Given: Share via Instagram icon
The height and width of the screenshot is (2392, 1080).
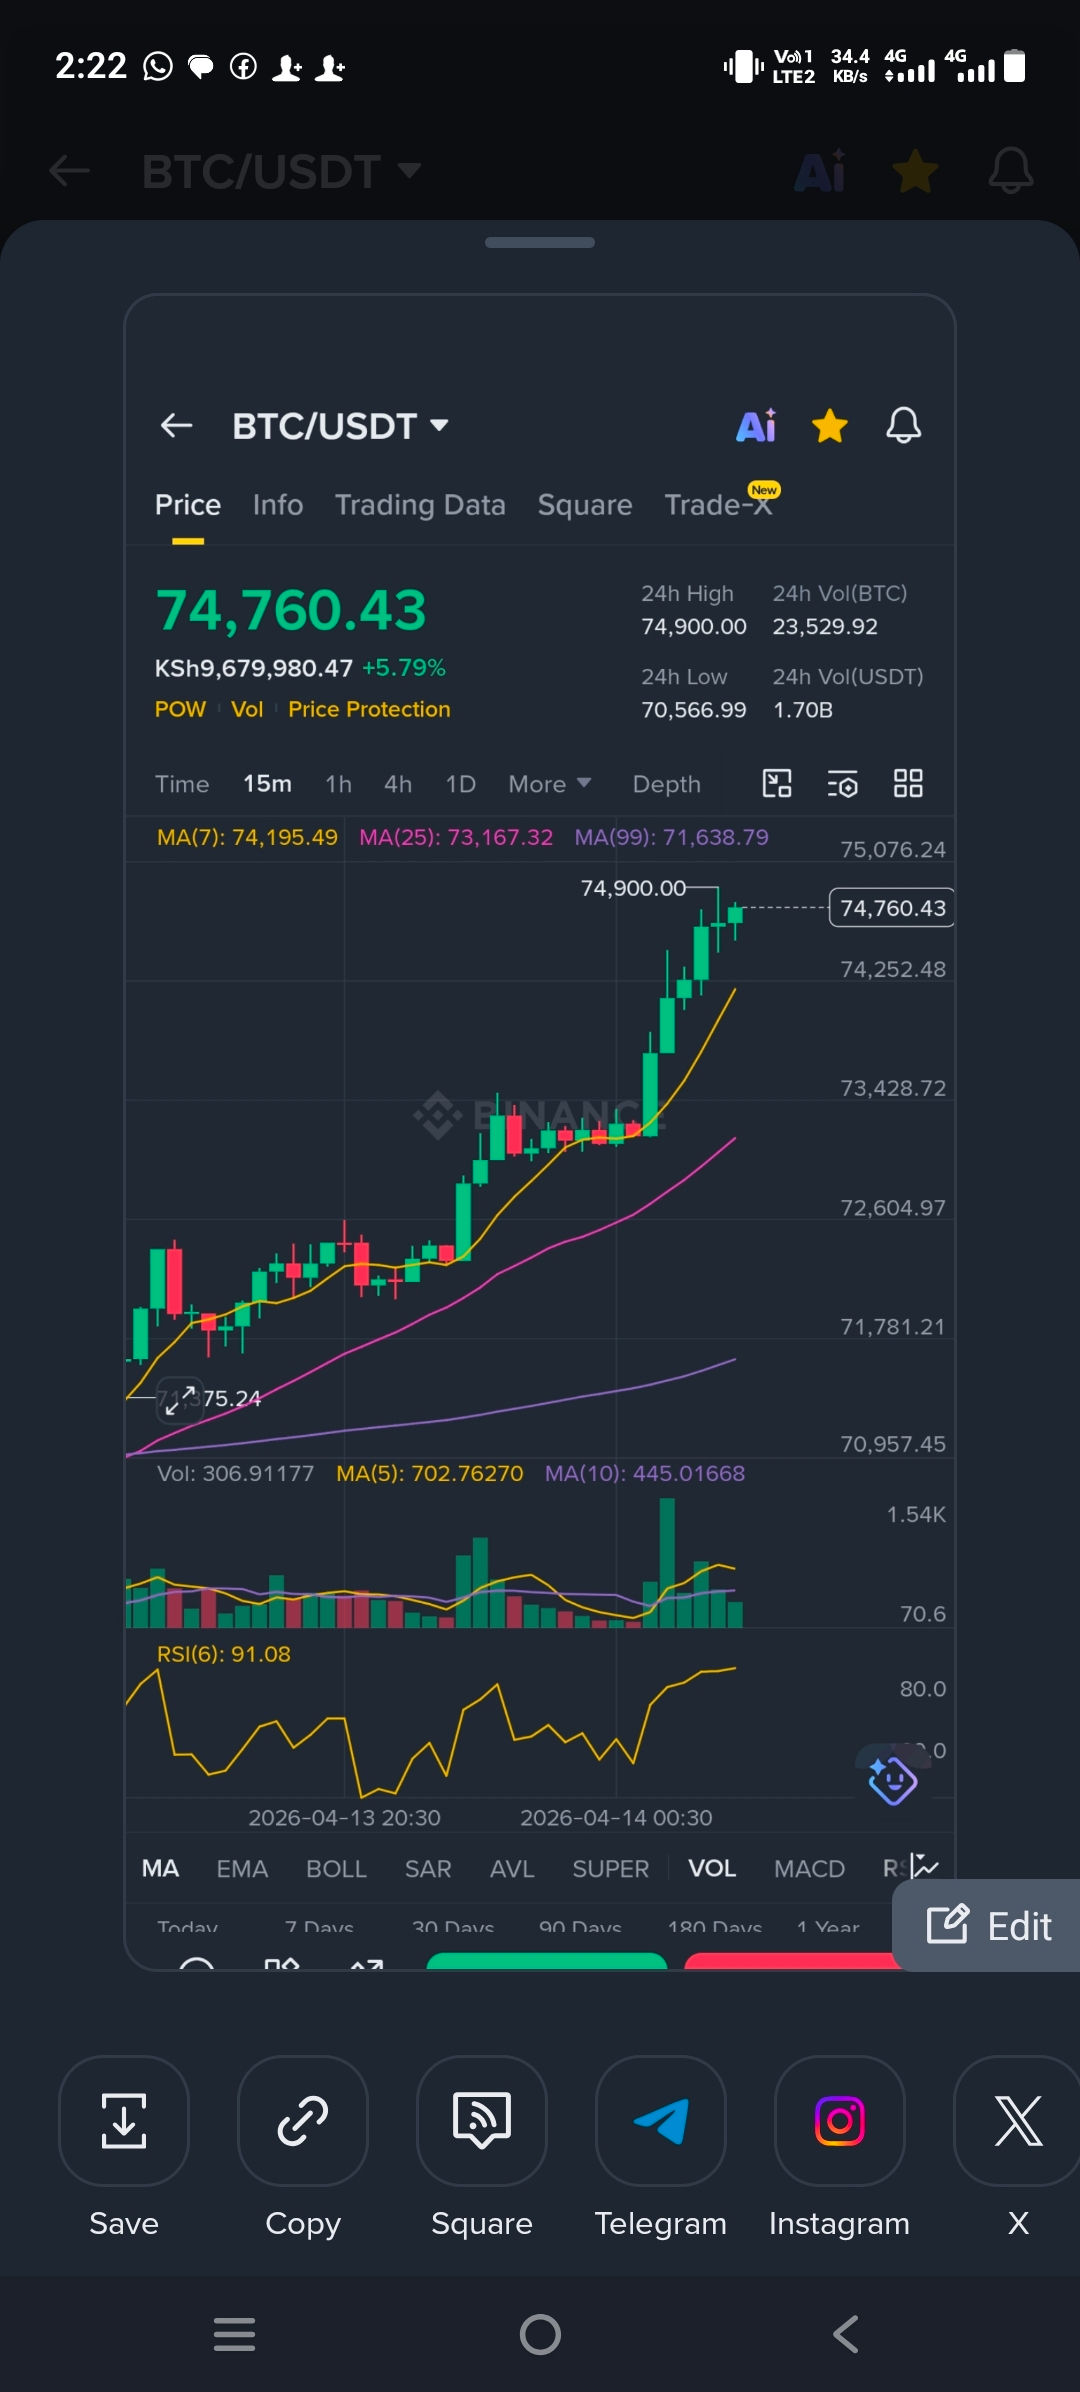Looking at the screenshot, I should click(840, 2121).
